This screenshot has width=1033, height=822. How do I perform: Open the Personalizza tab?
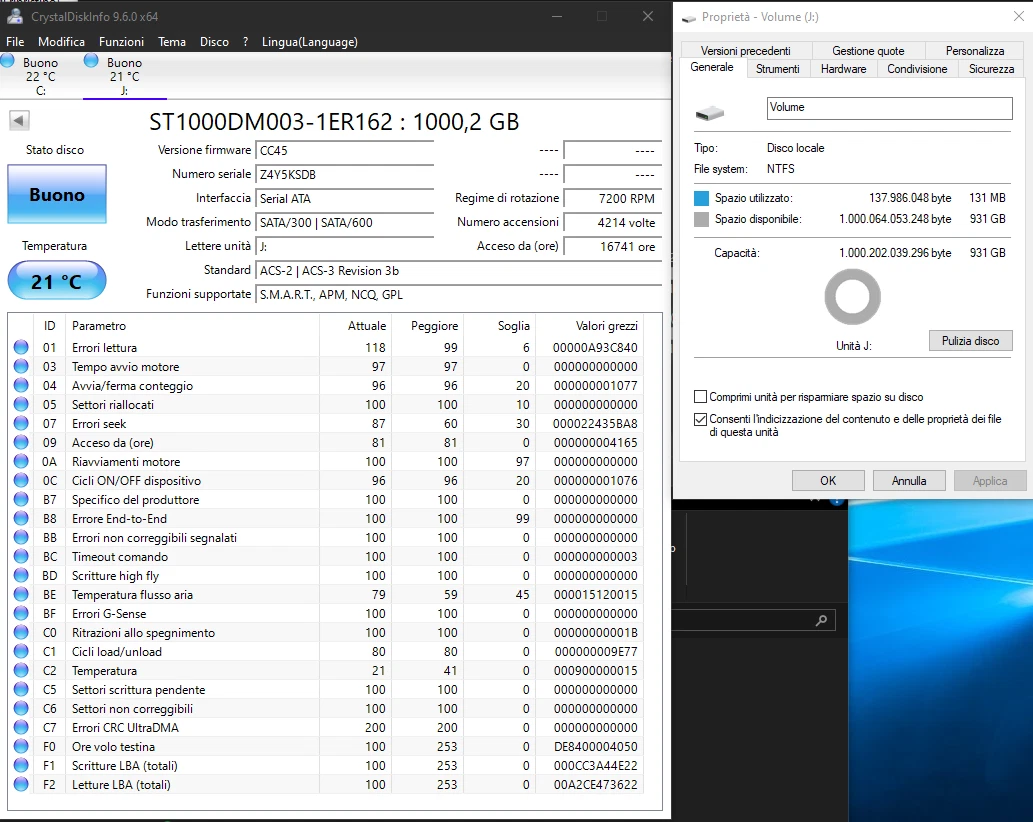(975, 51)
